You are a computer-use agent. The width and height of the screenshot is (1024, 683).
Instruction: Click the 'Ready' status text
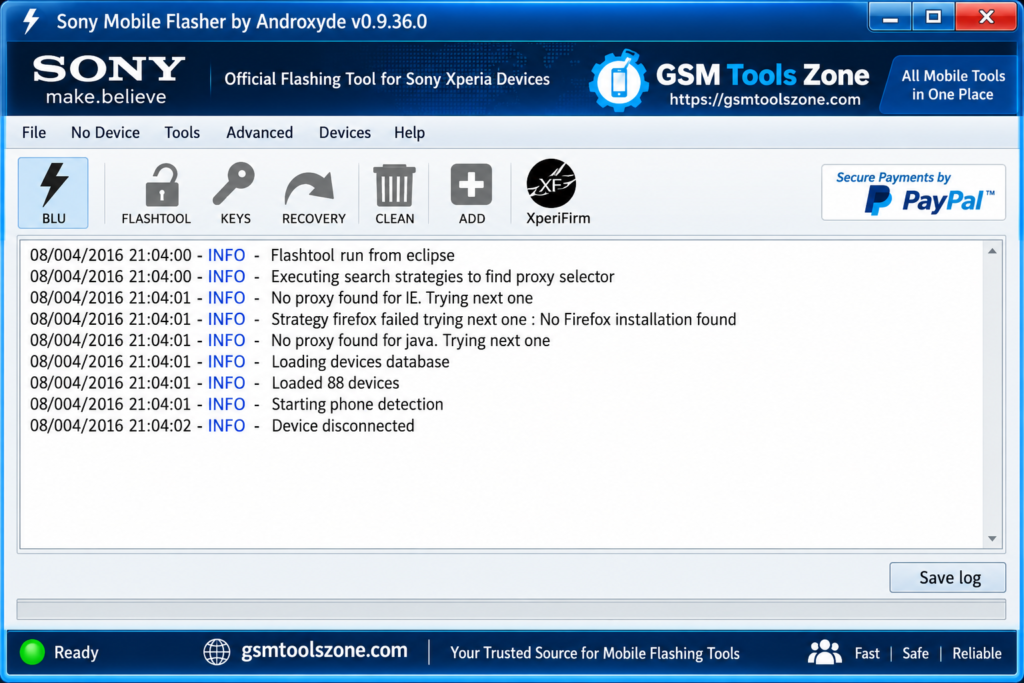[76, 652]
